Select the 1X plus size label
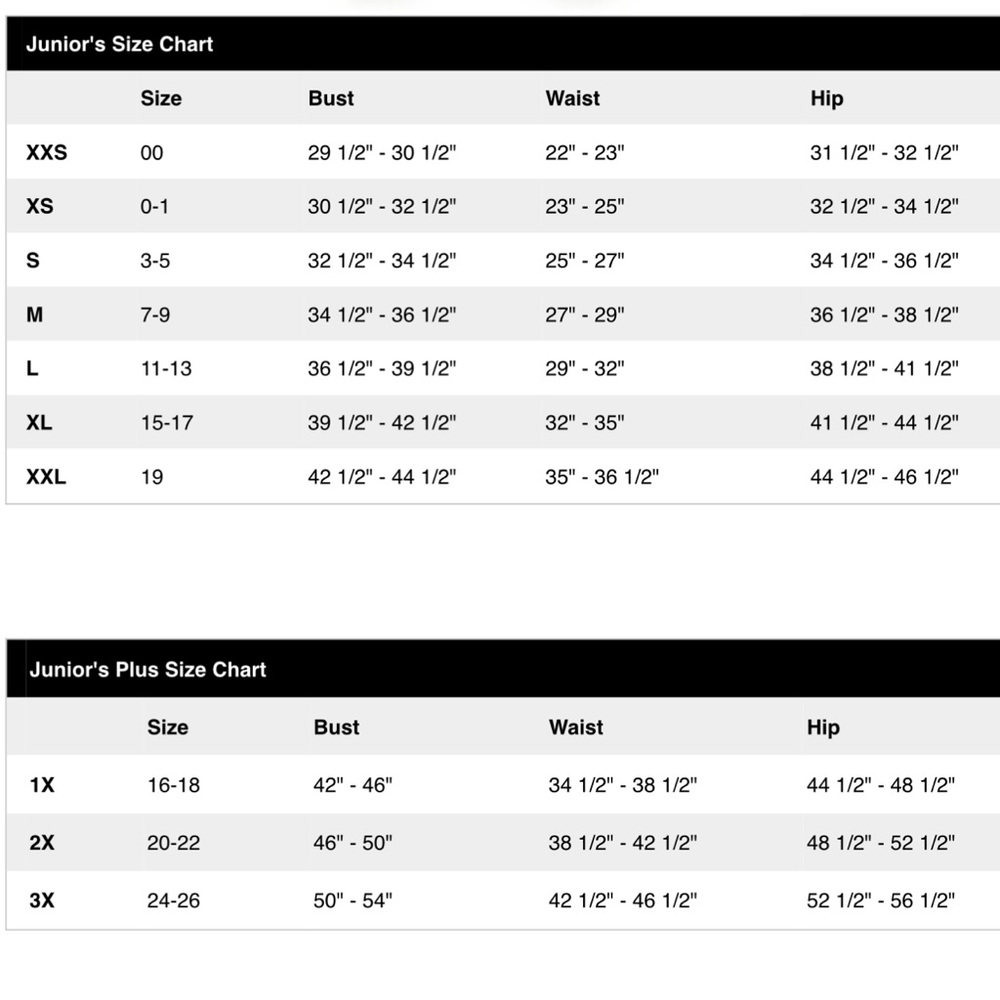Screen dimensions: 1000x1000 point(42,784)
